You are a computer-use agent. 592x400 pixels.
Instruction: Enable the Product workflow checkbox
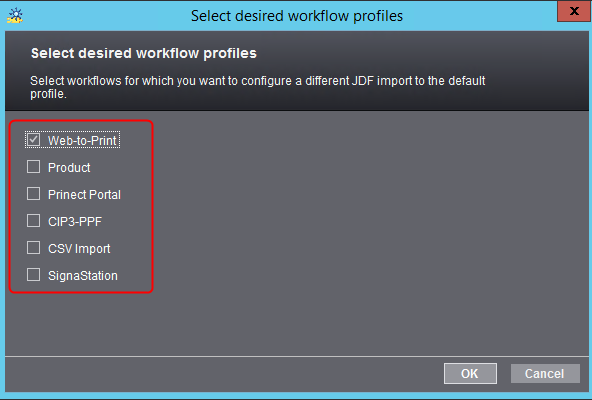click(x=34, y=167)
